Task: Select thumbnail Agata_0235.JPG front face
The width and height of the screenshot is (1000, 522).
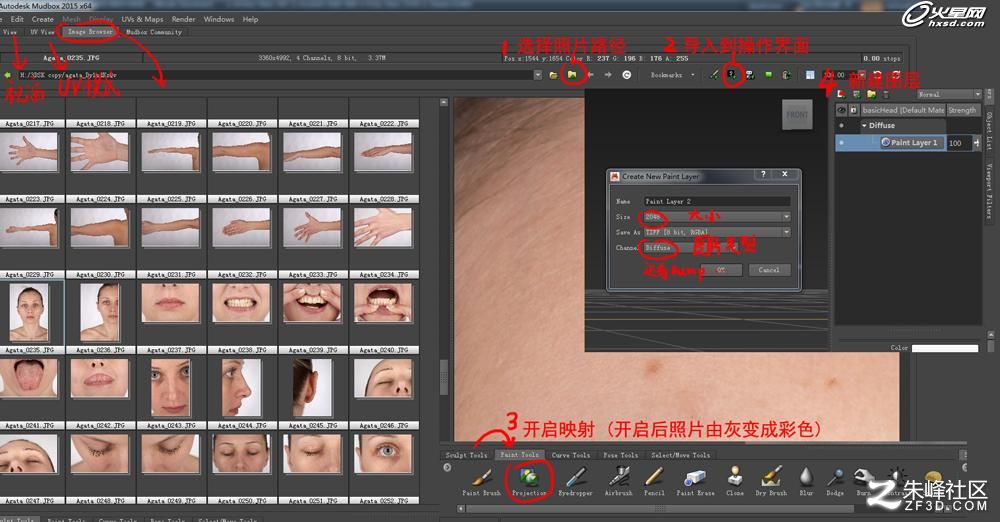Action: click(29, 313)
